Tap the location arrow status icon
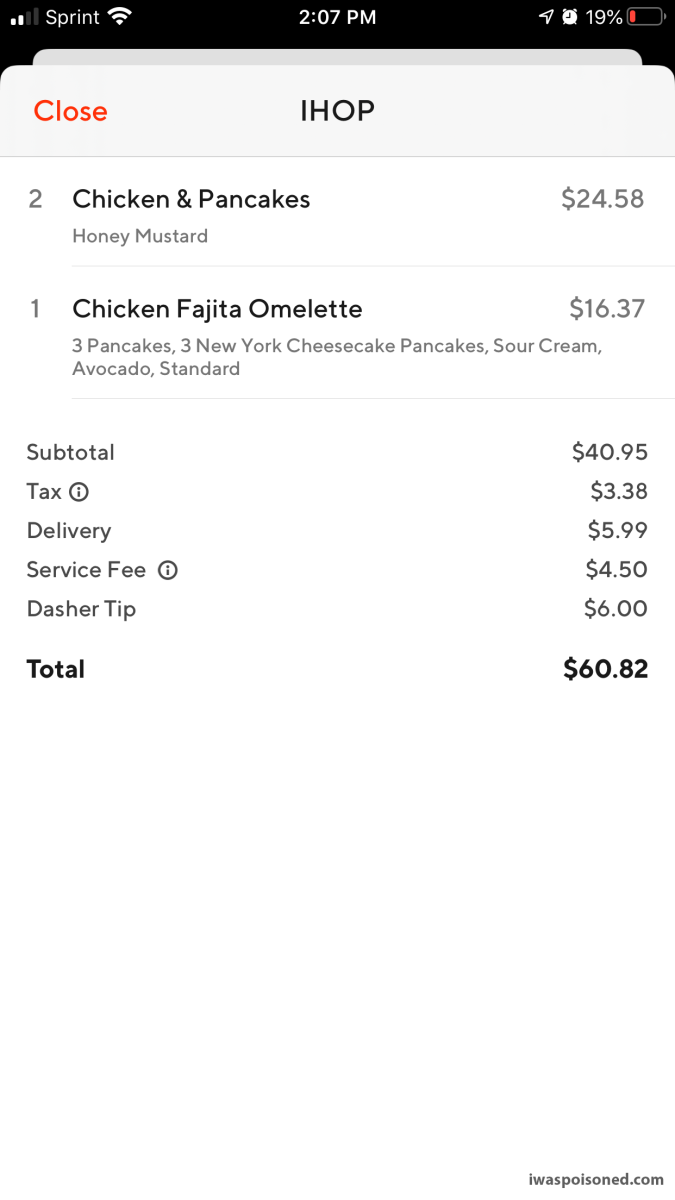This screenshot has height=1200, width=675. 546,17
